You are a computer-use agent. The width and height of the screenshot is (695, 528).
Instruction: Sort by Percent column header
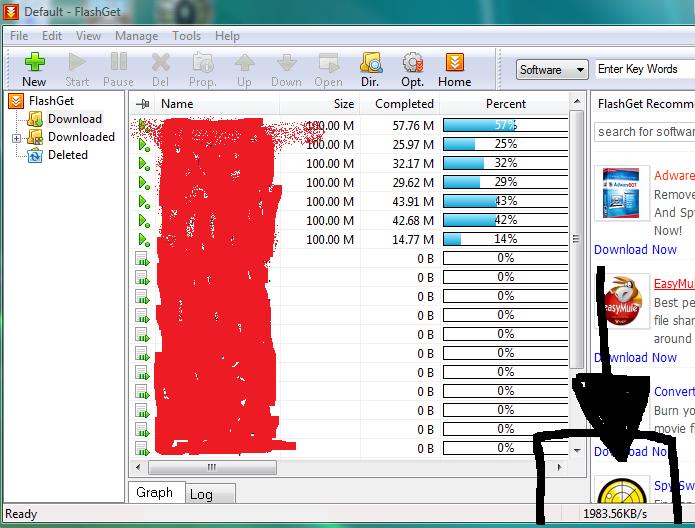point(506,104)
